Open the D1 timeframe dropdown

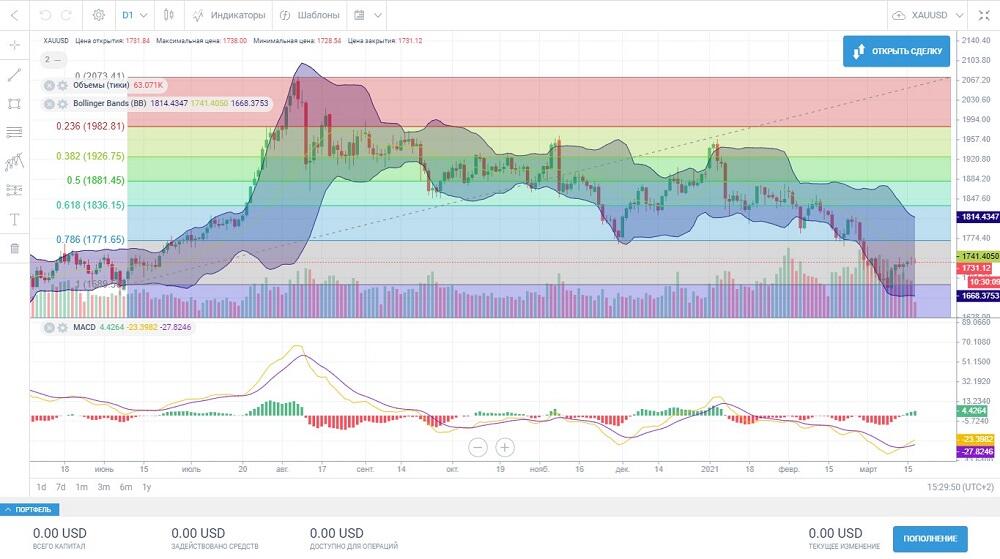[134, 15]
